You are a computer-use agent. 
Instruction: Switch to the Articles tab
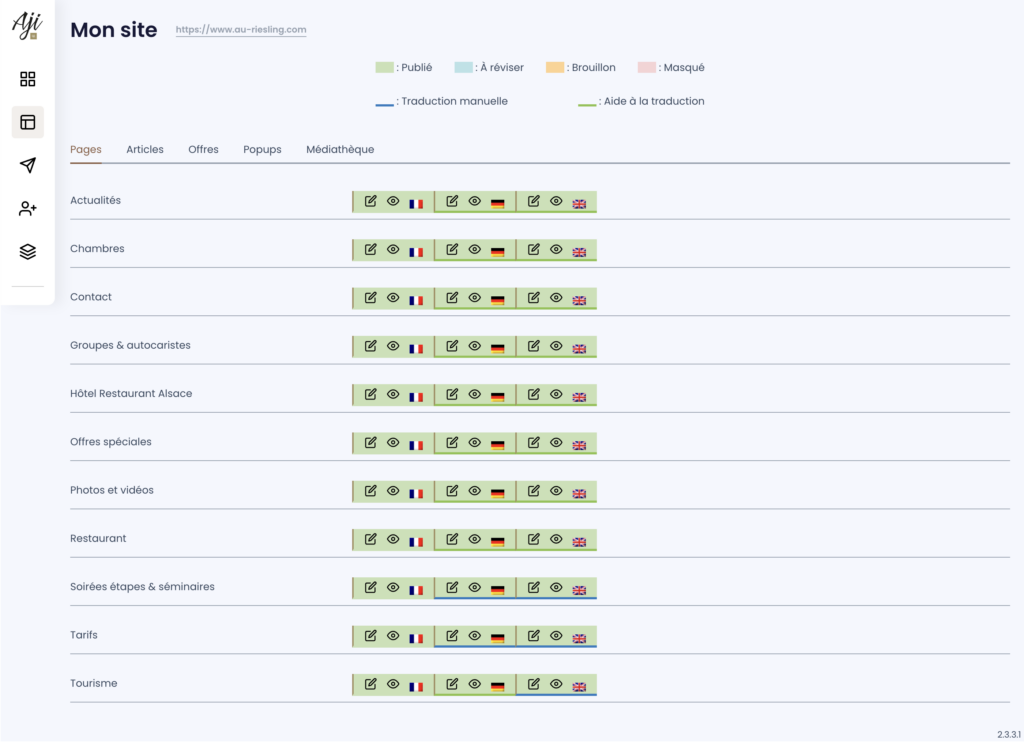click(x=145, y=150)
